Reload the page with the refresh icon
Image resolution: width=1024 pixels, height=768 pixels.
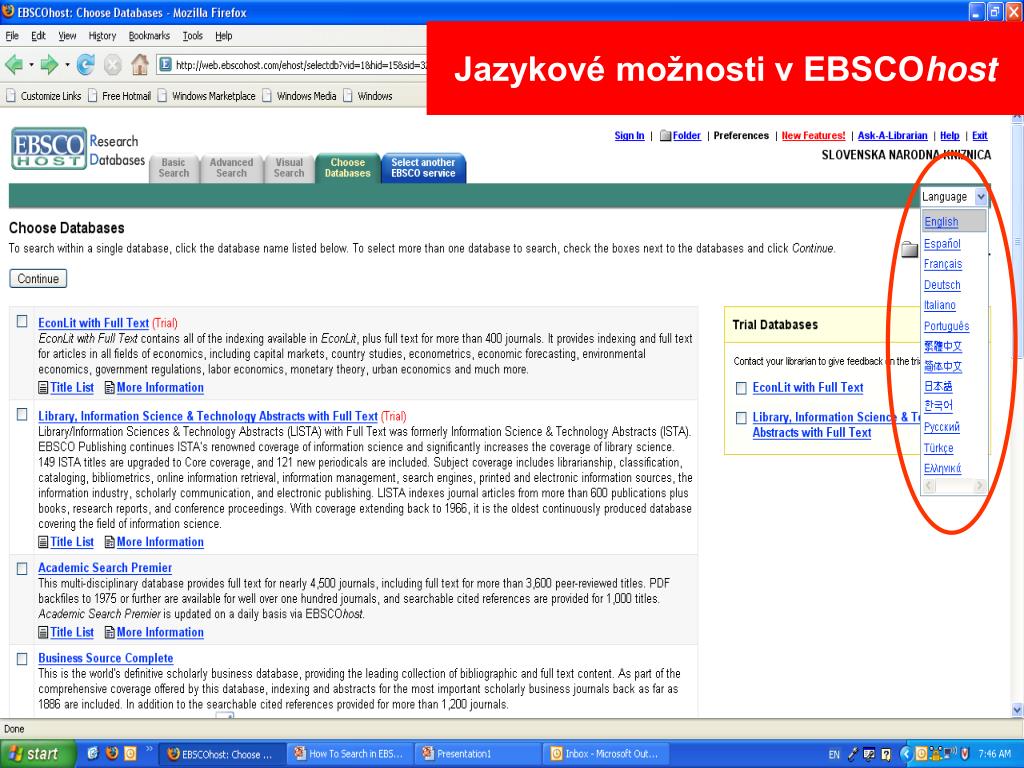click(x=85, y=64)
